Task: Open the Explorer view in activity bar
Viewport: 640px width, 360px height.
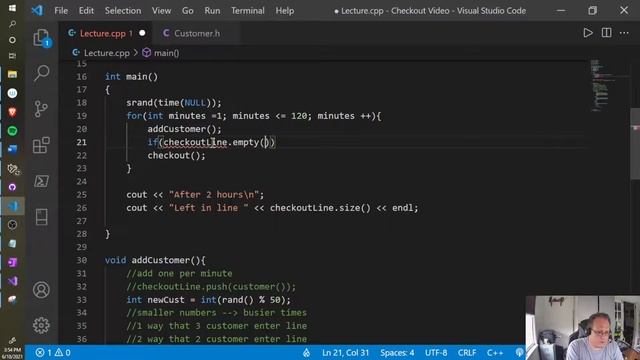Action: pos(41,37)
